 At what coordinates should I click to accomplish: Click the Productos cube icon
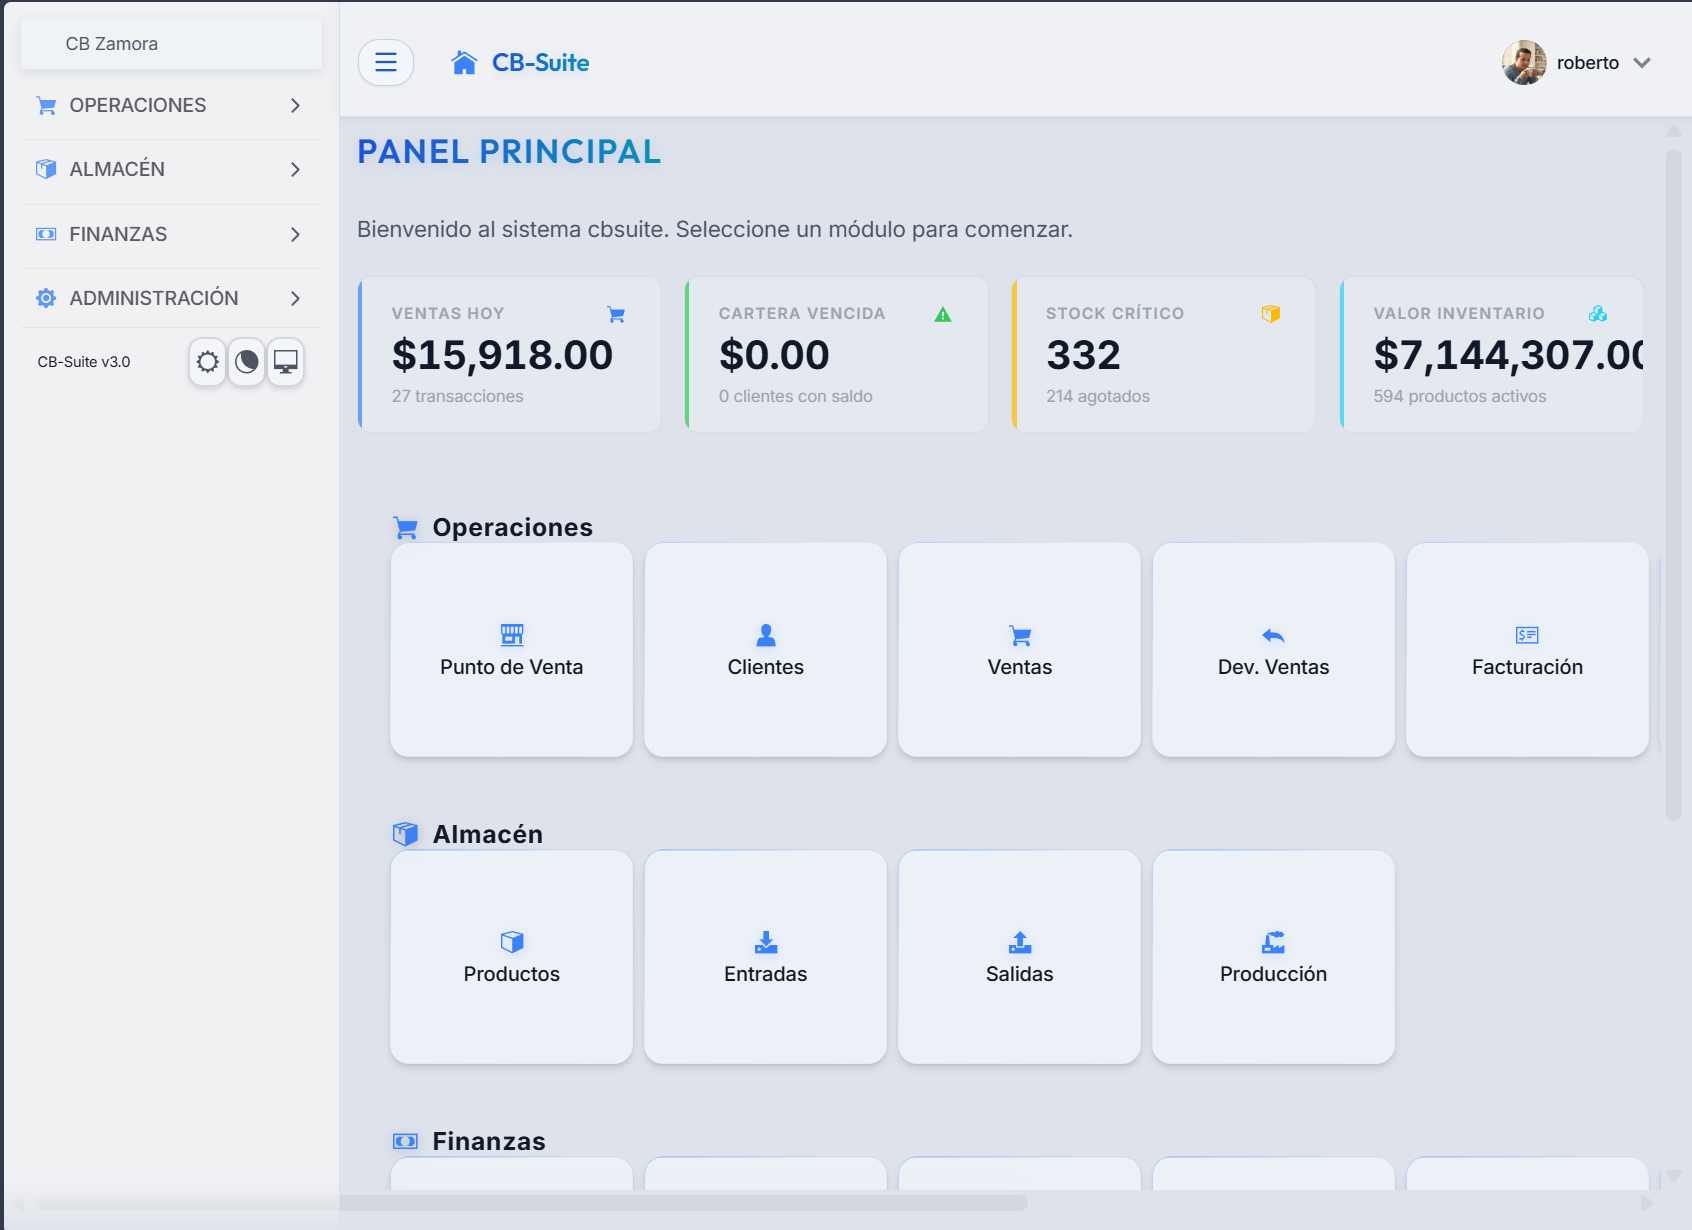pyautogui.click(x=512, y=942)
